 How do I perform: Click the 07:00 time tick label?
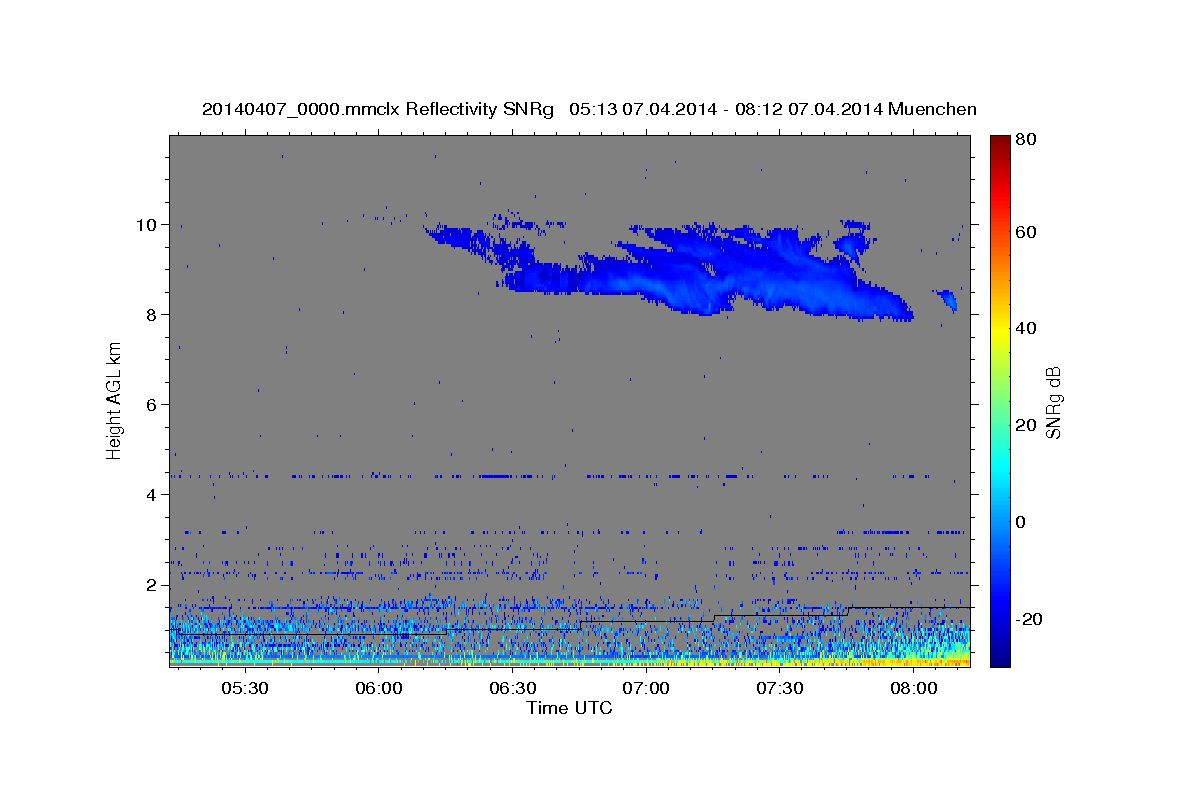click(x=646, y=688)
